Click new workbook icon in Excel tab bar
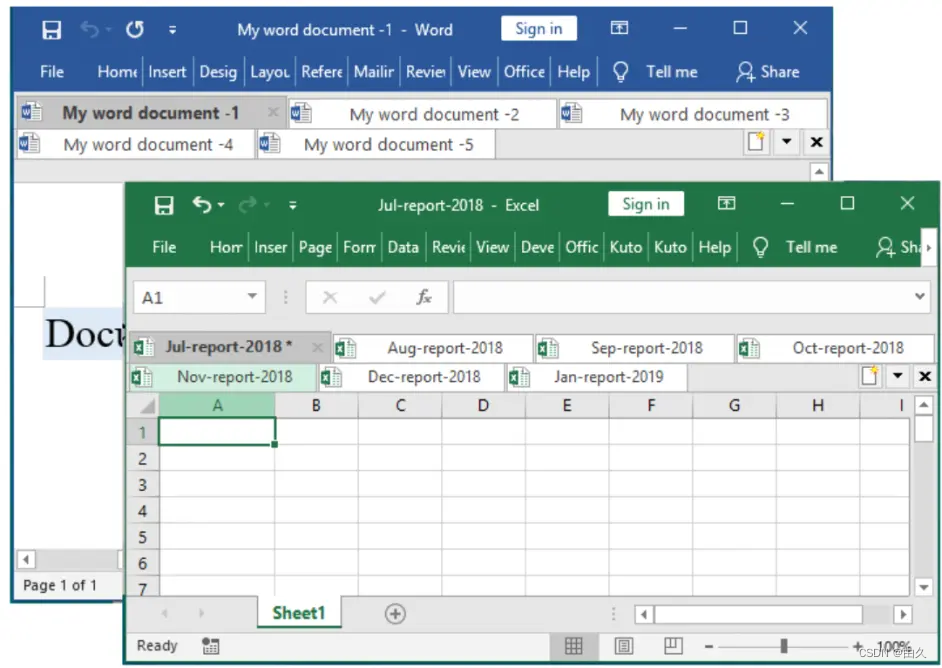942x668 pixels. [870, 376]
